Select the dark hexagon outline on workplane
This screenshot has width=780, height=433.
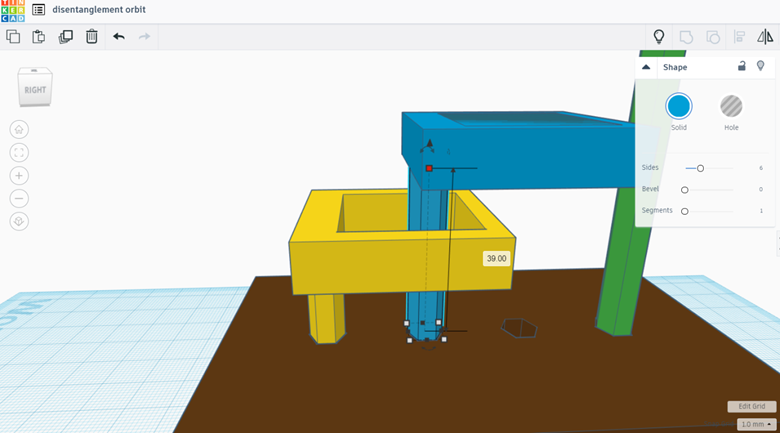[519, 328]
